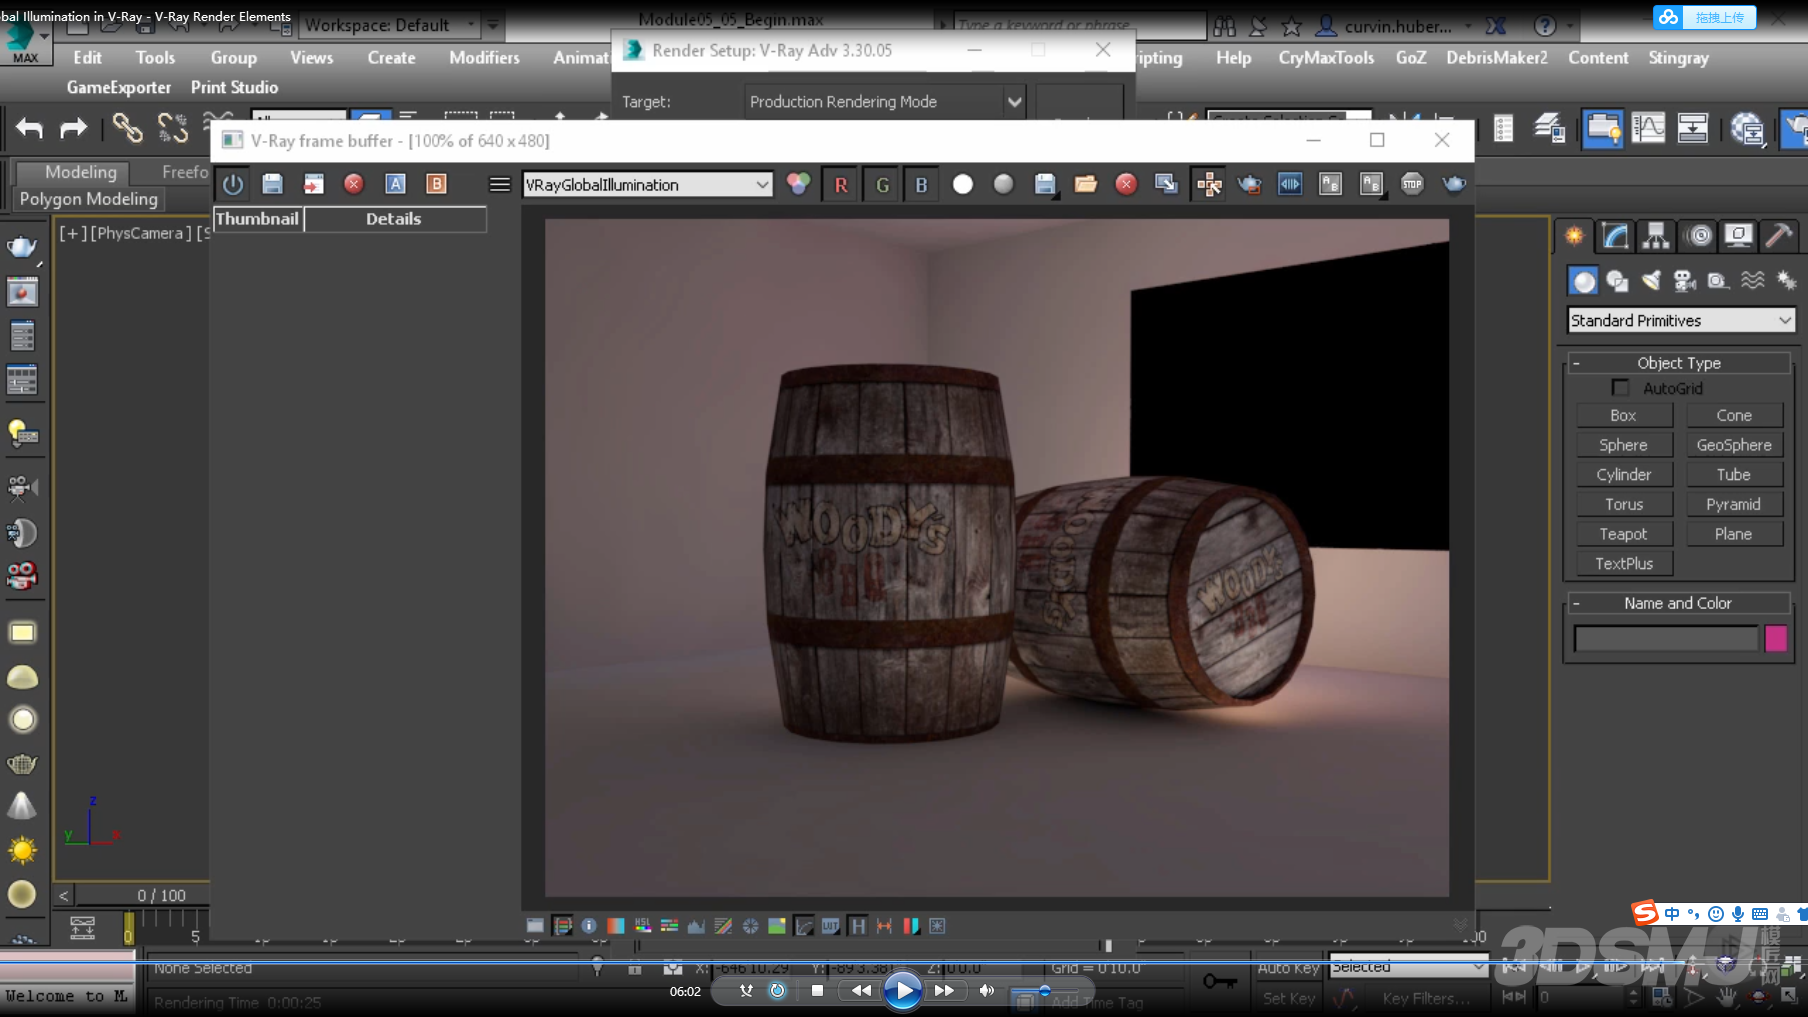
Task: Duplicate render to Max frame buffer
Action: 1166,184
